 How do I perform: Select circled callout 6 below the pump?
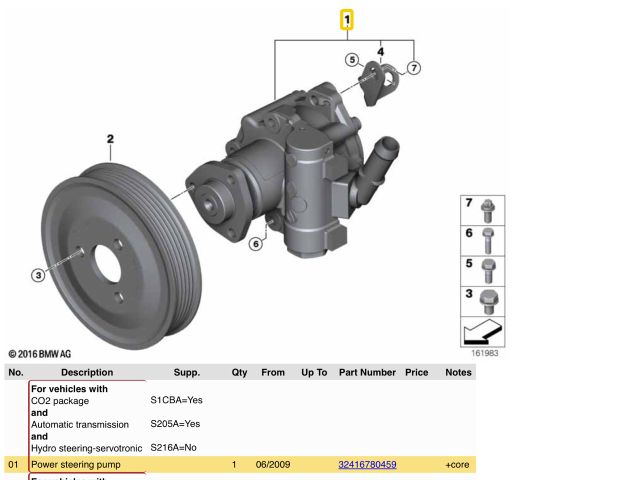256,243
